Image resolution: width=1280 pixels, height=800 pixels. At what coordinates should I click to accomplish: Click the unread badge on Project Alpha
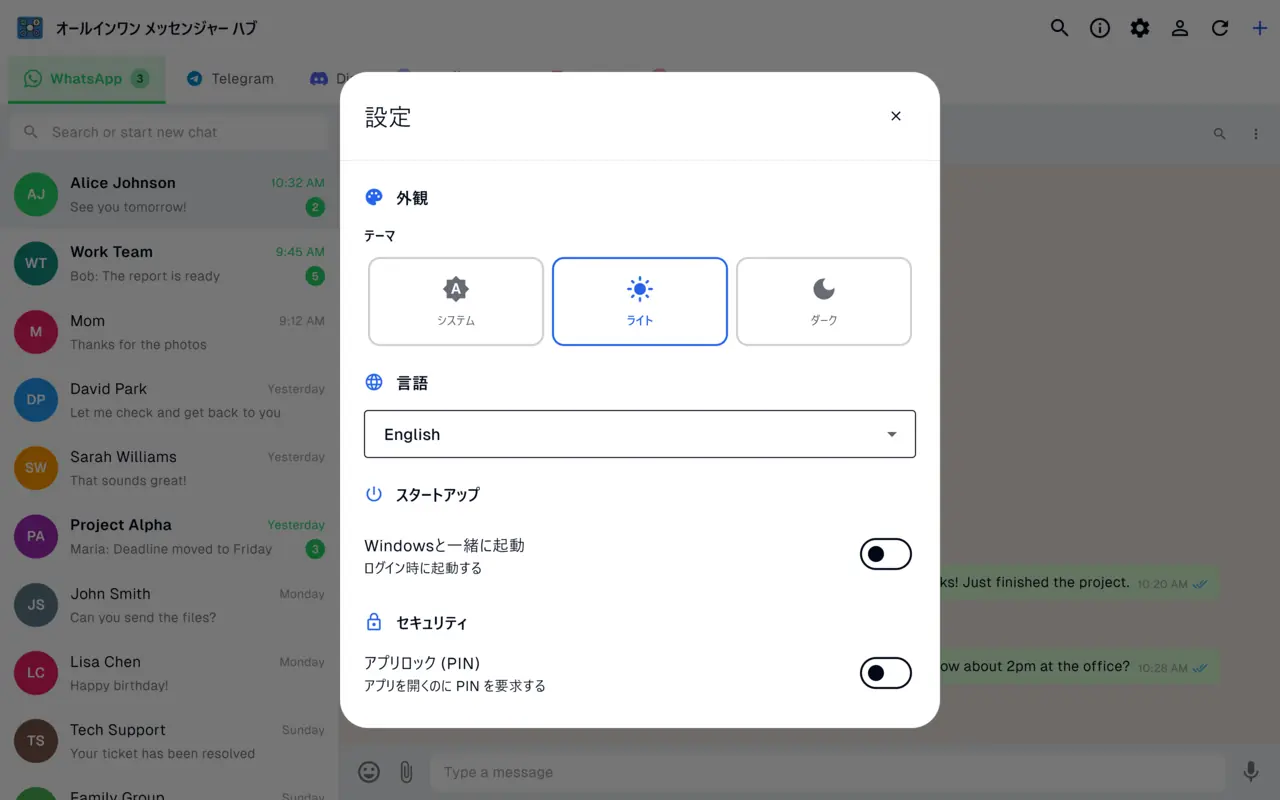pos(315,549)
